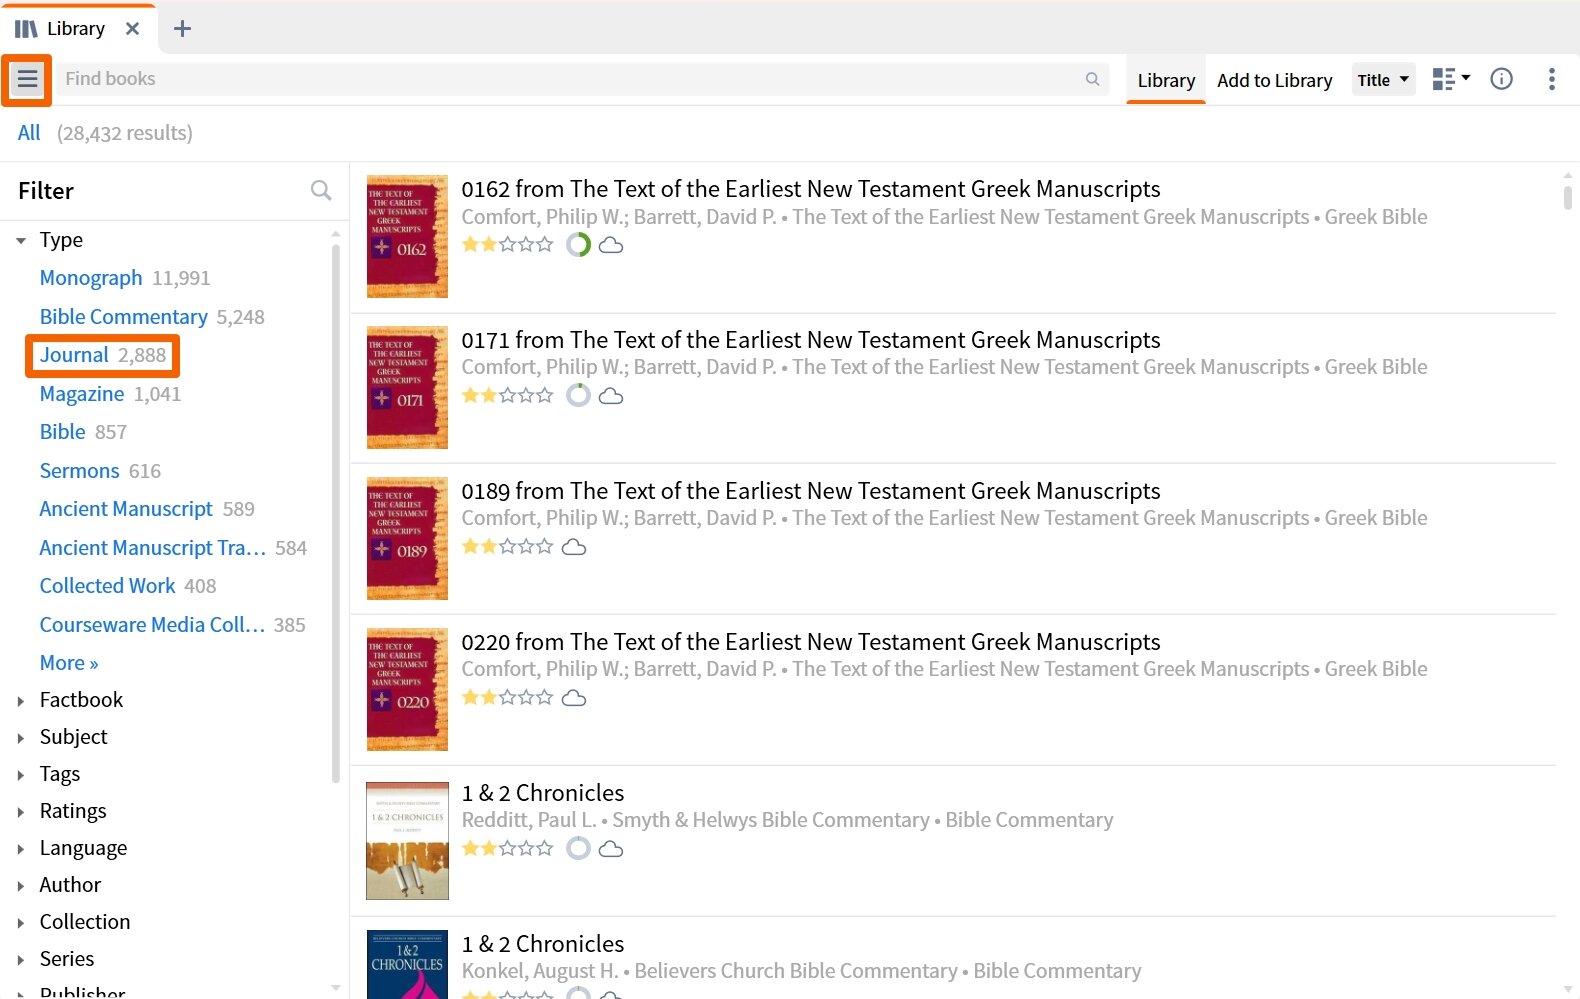Open the Title sort dropdown
This screenshot has height=999, width=1580.
click(x=1383, y=80)
